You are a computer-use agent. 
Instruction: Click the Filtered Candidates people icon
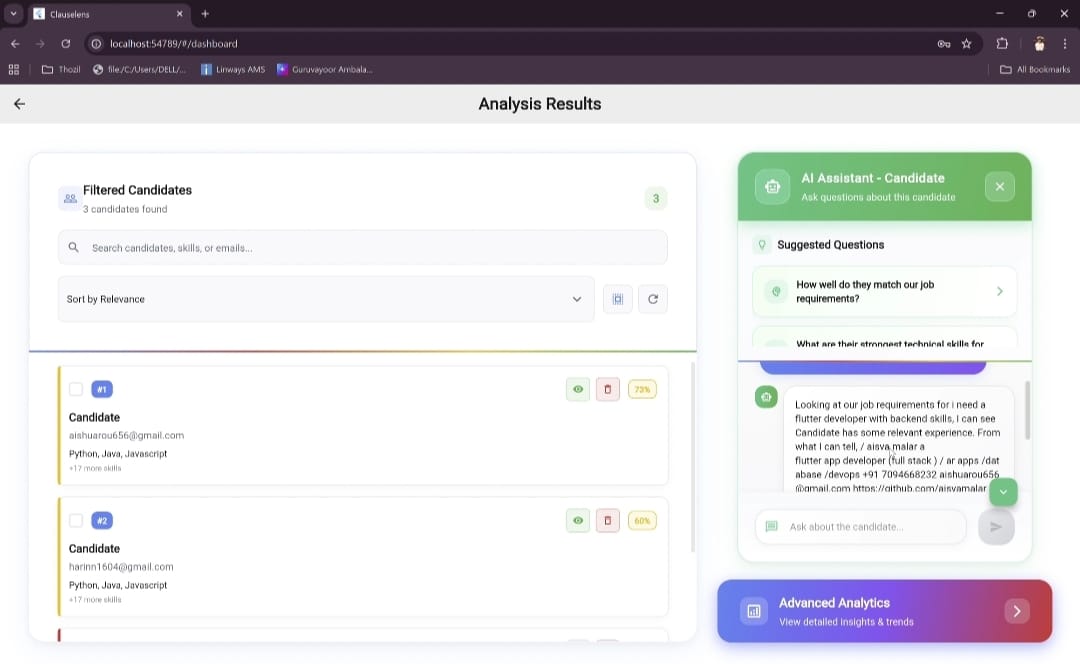coord(70,198)
